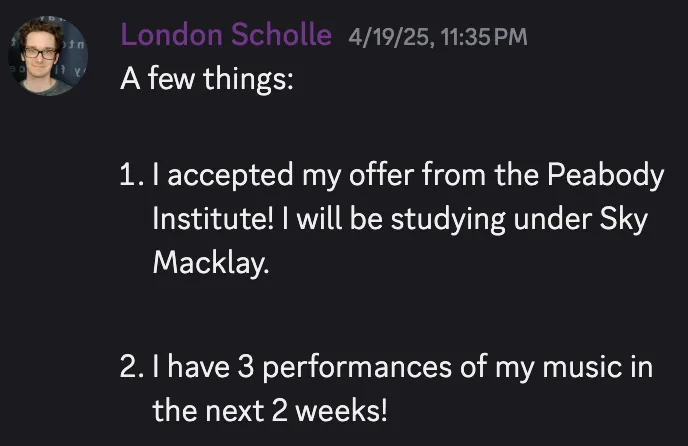Viewport: 688px width, 446px height.
Task: Click the name "Macklay."
Action: pyautogui.click(x=211, y=263)
